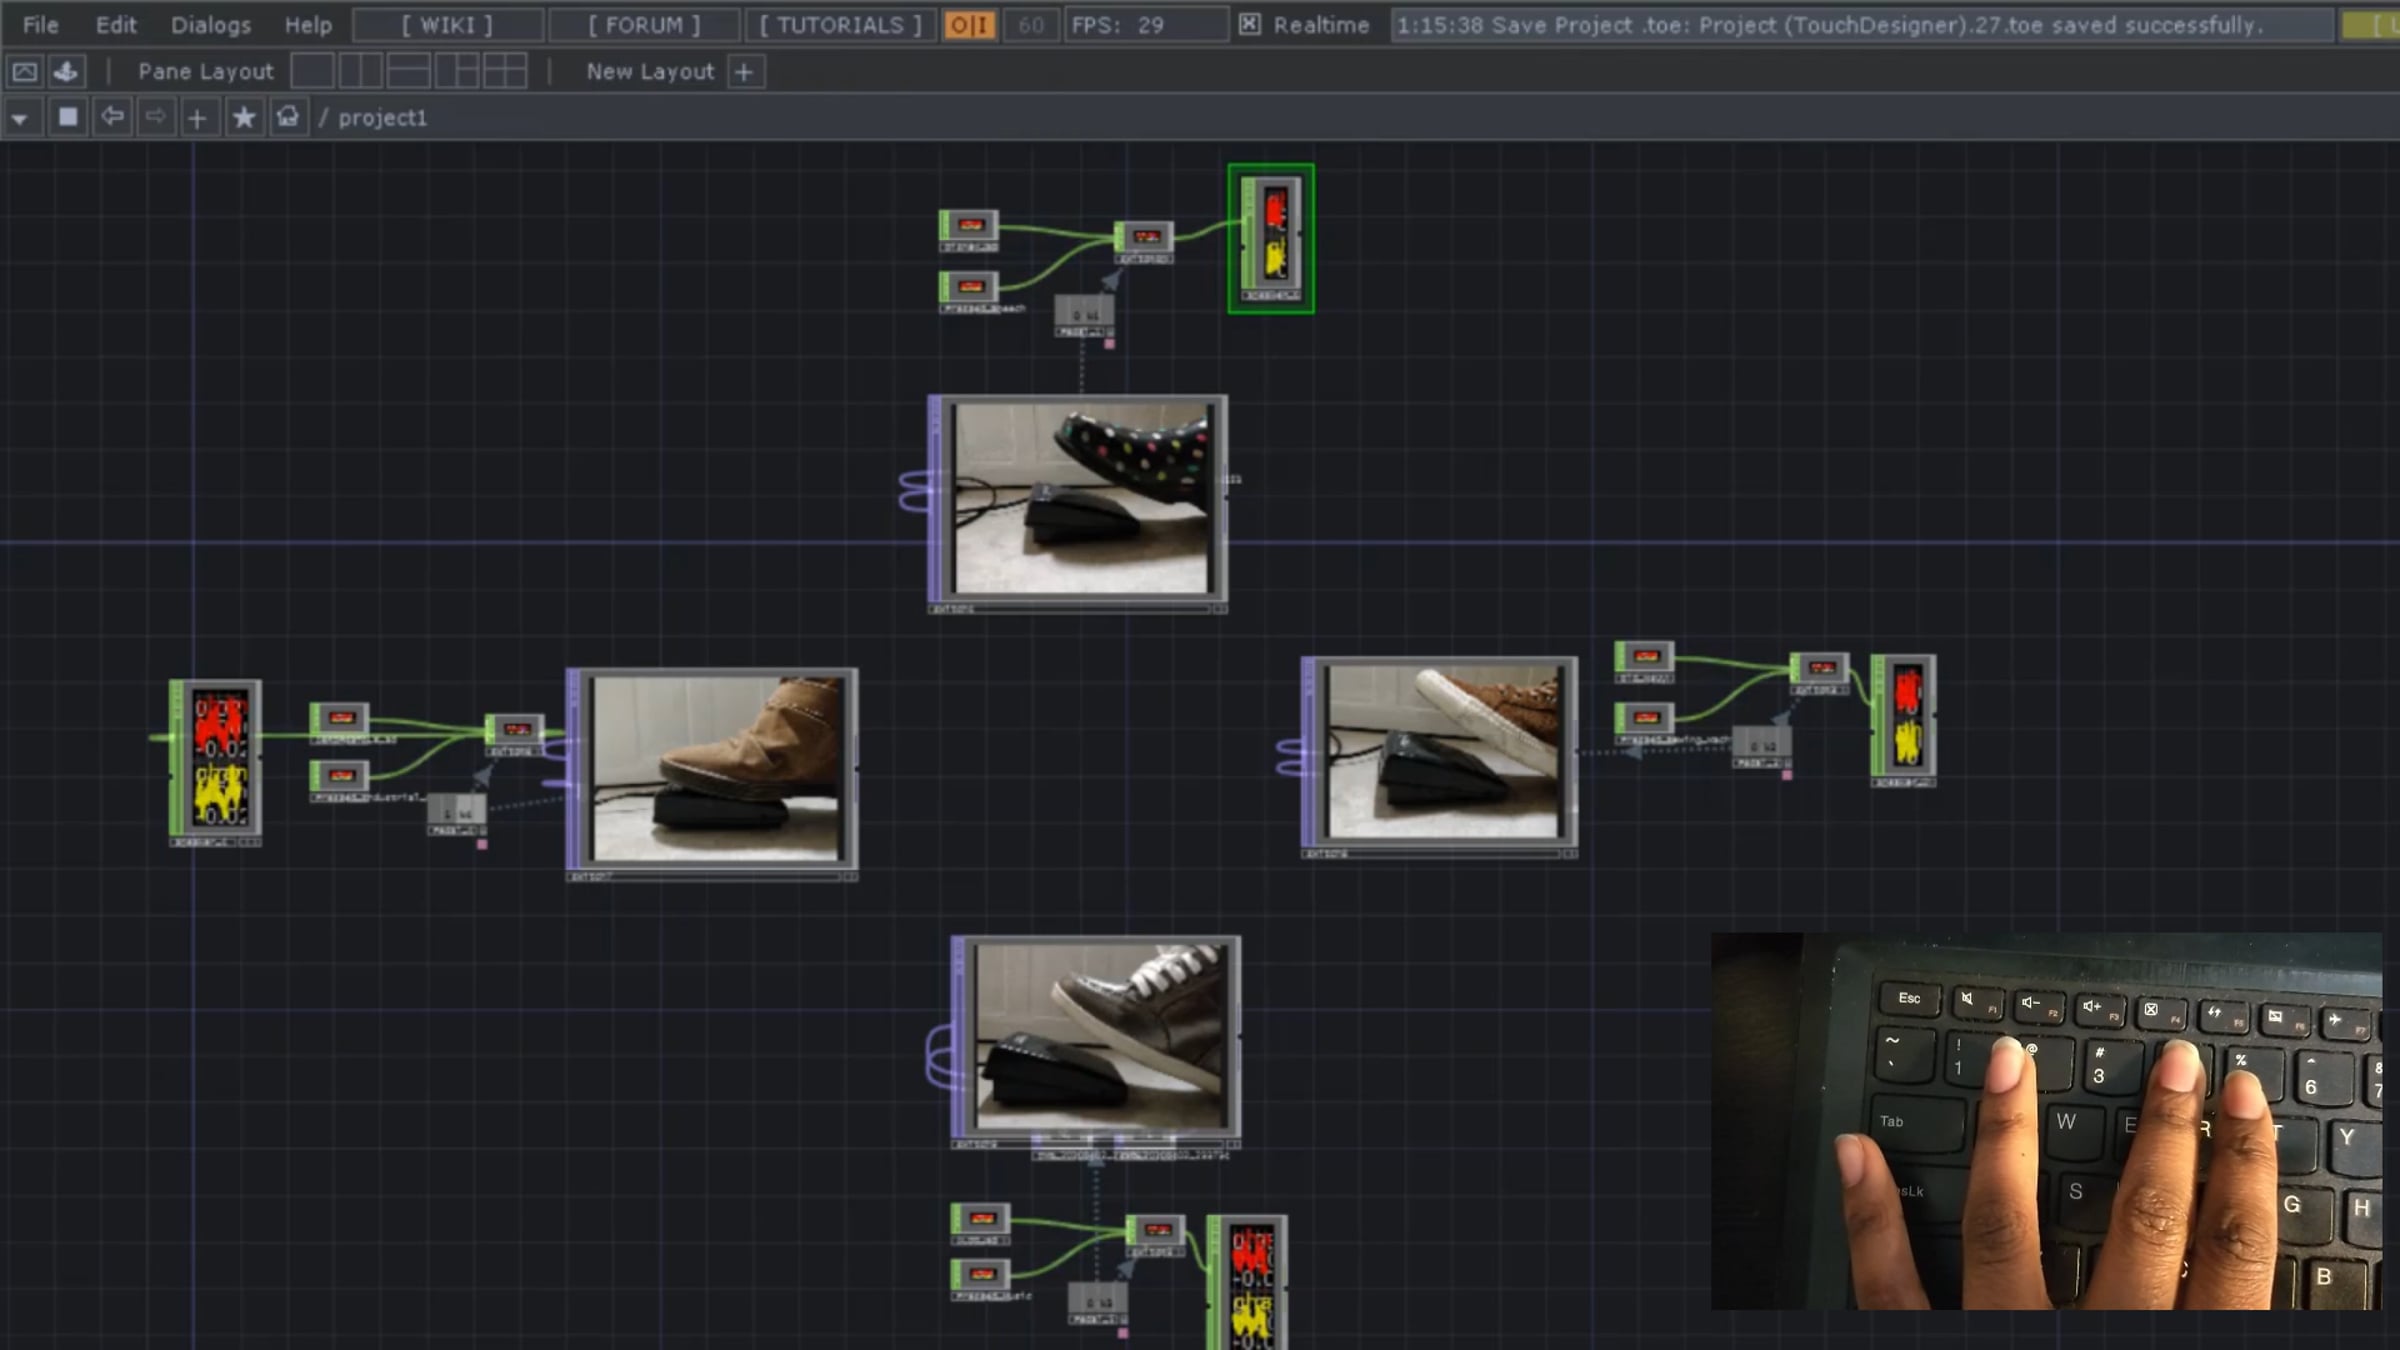The image size is (2400, 1350).
Task: Open the Edit menu
Action: point(116,25)
